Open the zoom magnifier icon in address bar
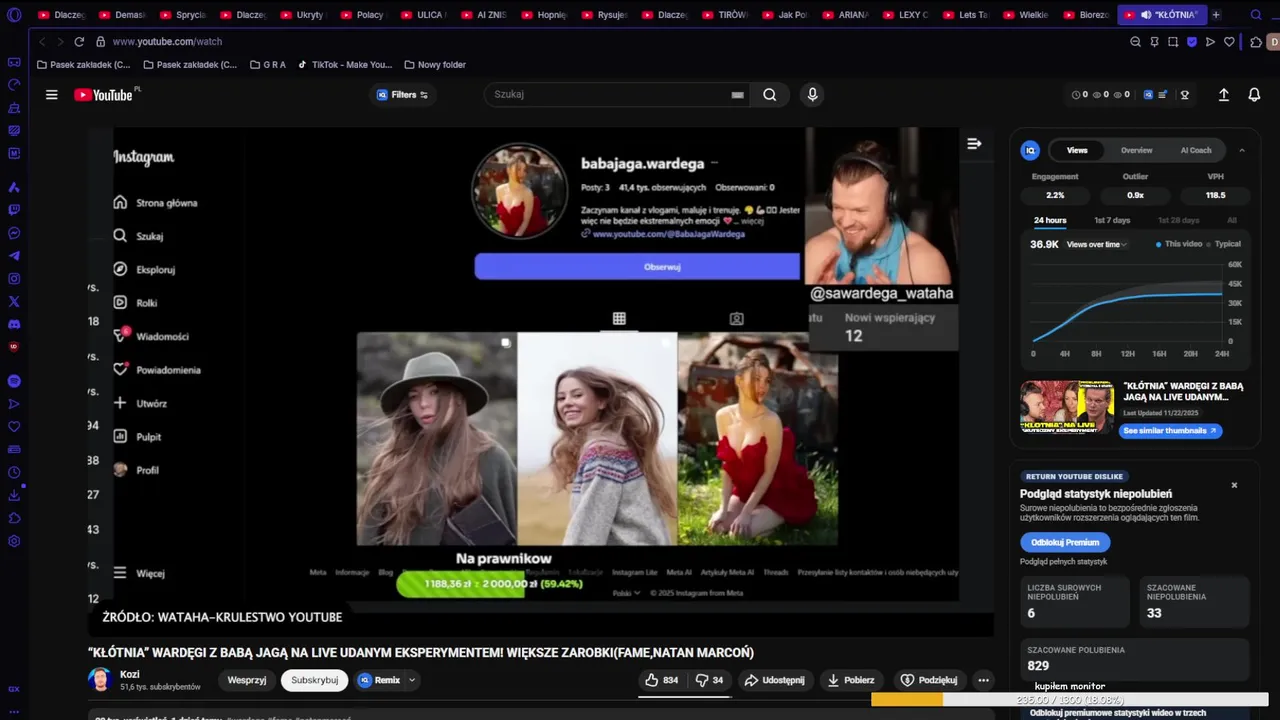 click(1135, 42)
